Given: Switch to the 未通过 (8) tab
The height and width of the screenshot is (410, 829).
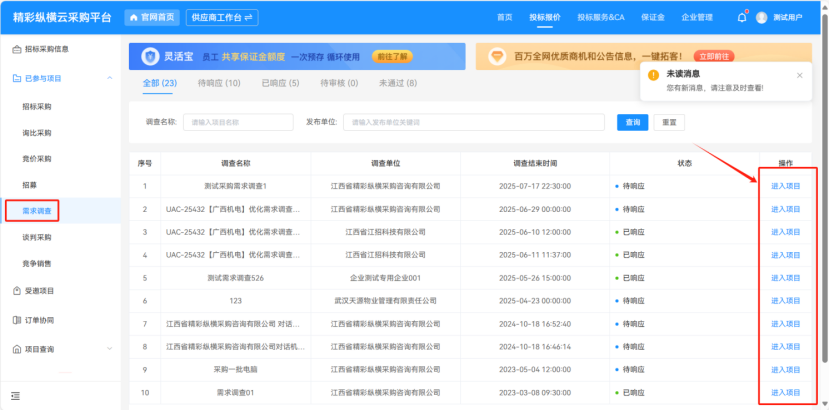Looking at the screenshot, I should [x=398, y=83].
